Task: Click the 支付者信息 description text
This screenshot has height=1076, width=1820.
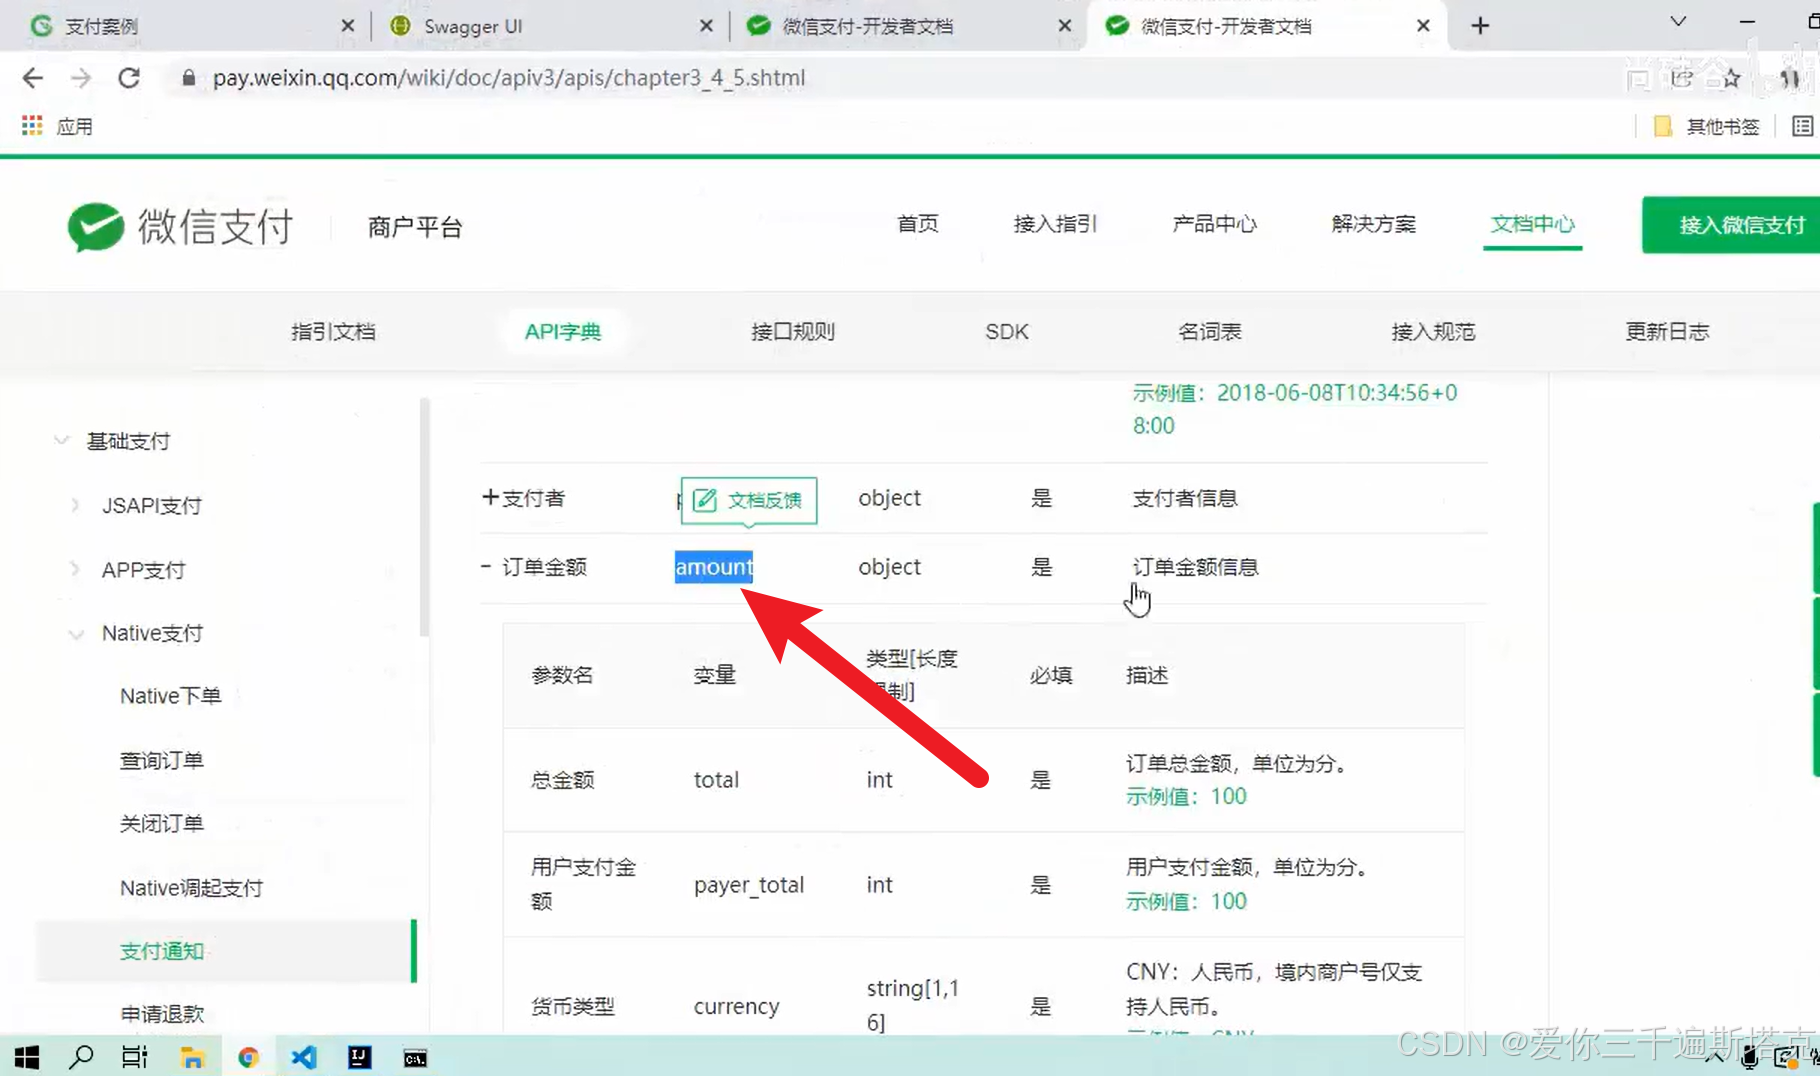Action: coord(1185,498)
